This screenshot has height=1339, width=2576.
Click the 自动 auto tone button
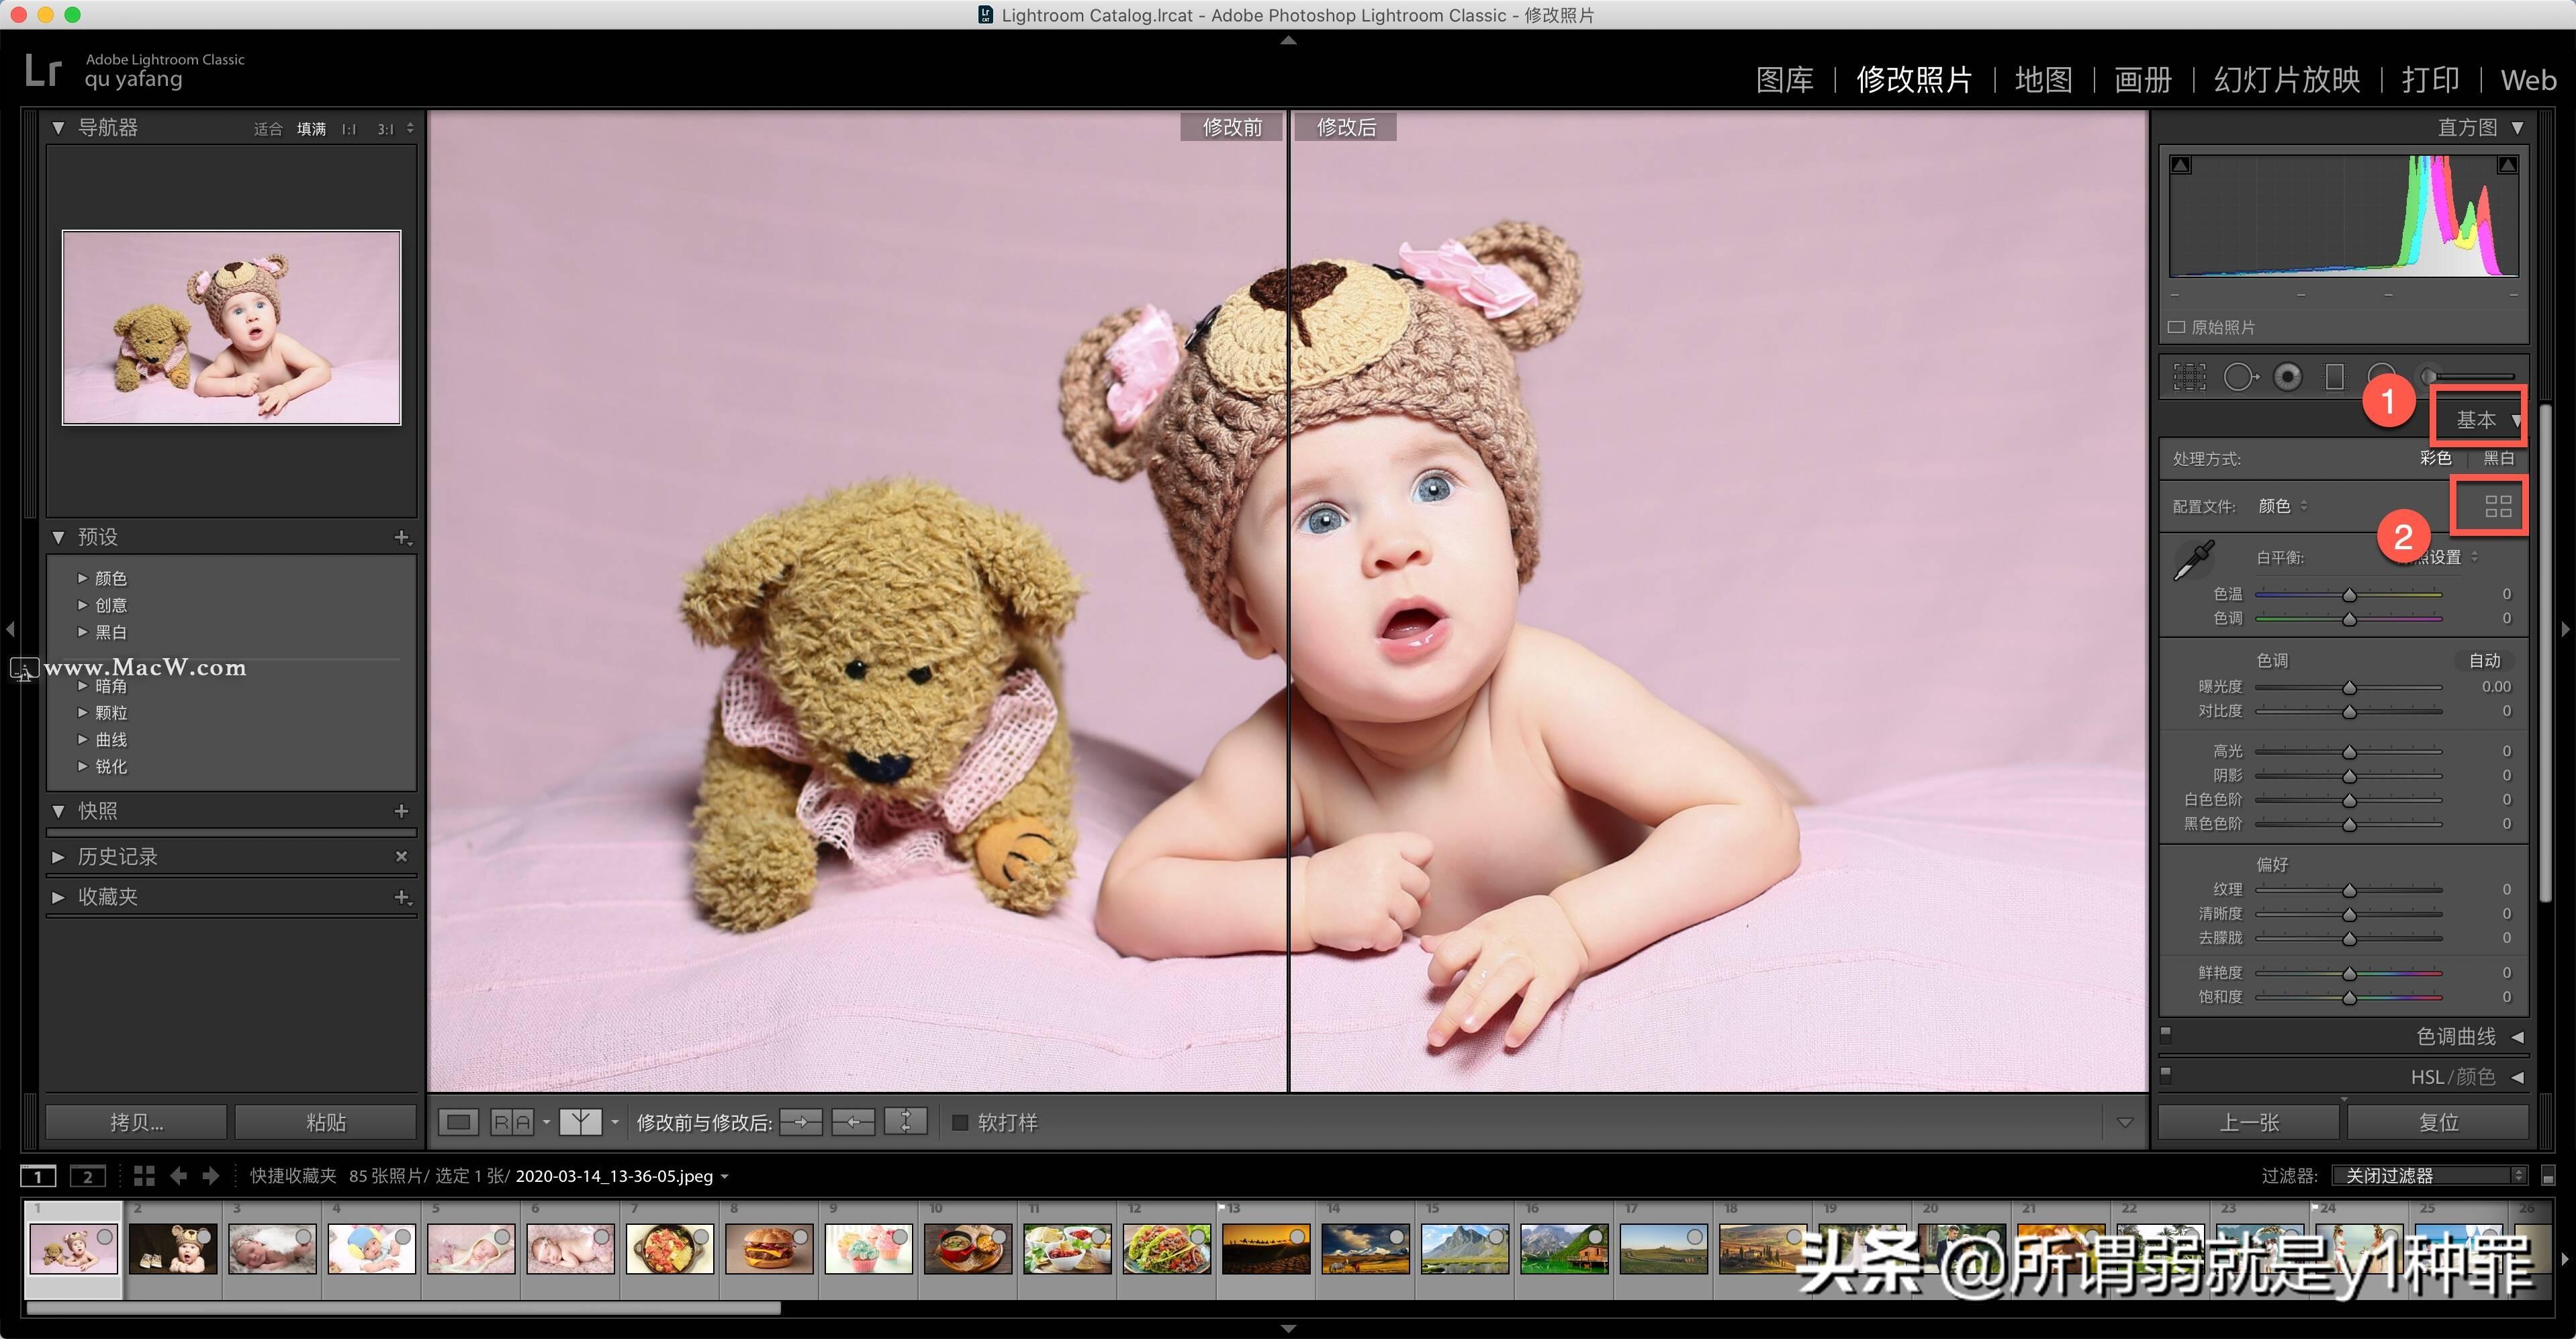coord(2484,661)
